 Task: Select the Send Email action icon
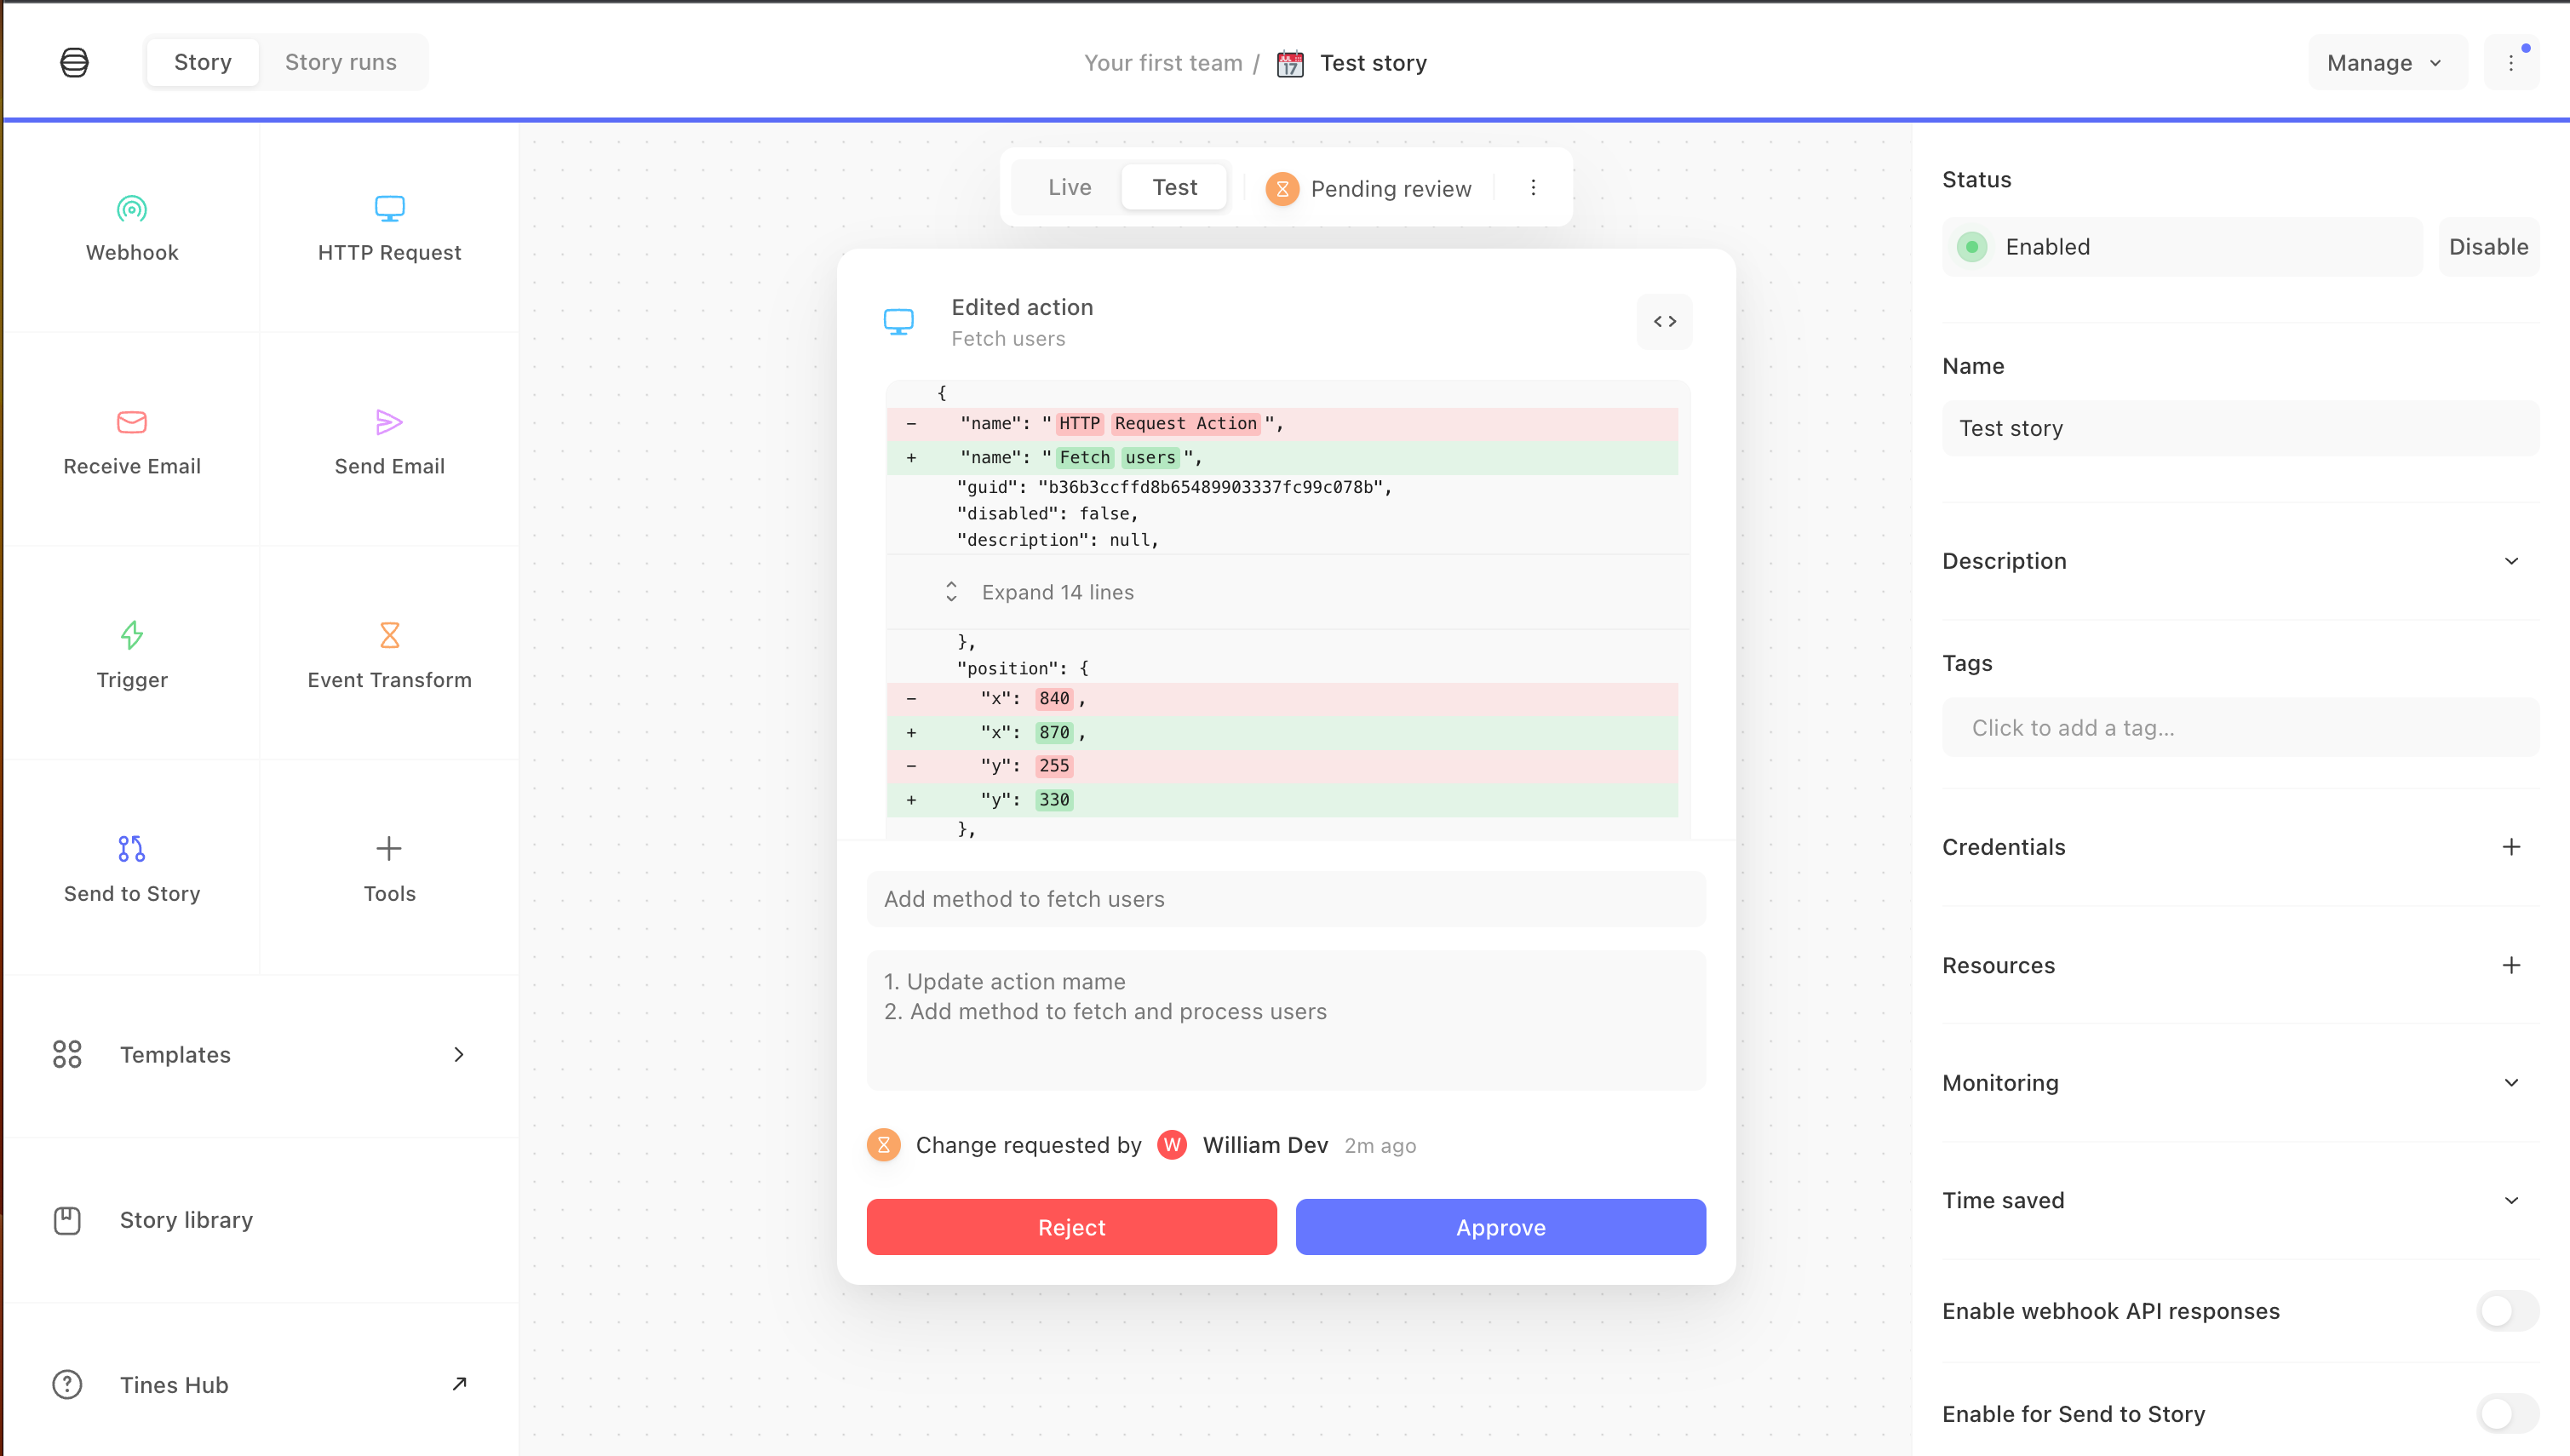[389, 422]
